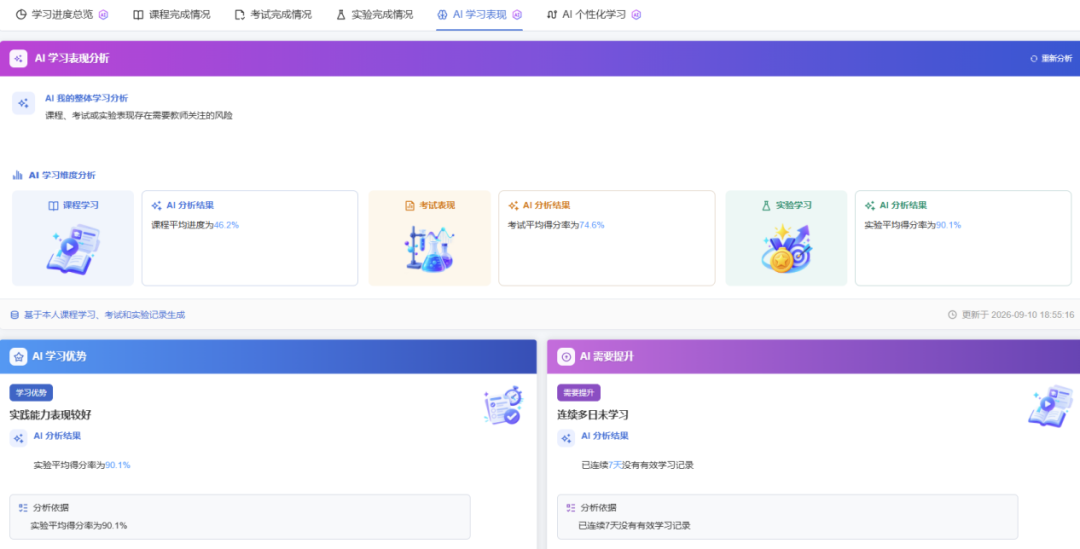
Task: Click the book illustration in the AI 需要提升 panel
Action: [1050, 406]
